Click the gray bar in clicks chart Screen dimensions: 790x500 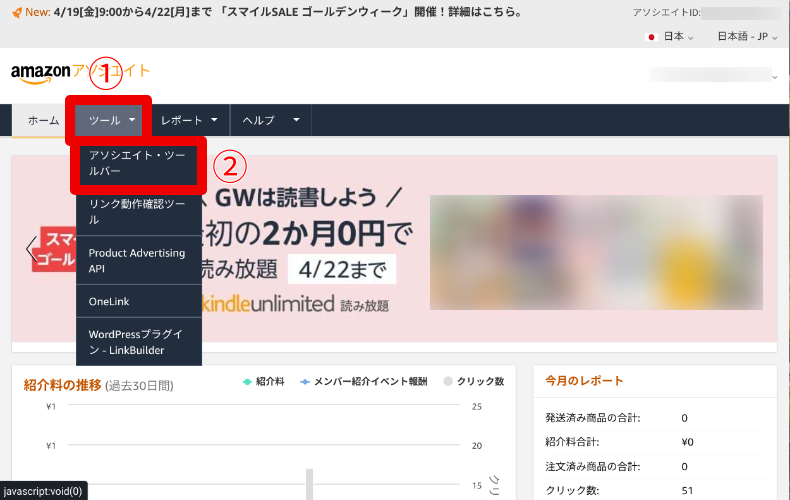309,484
